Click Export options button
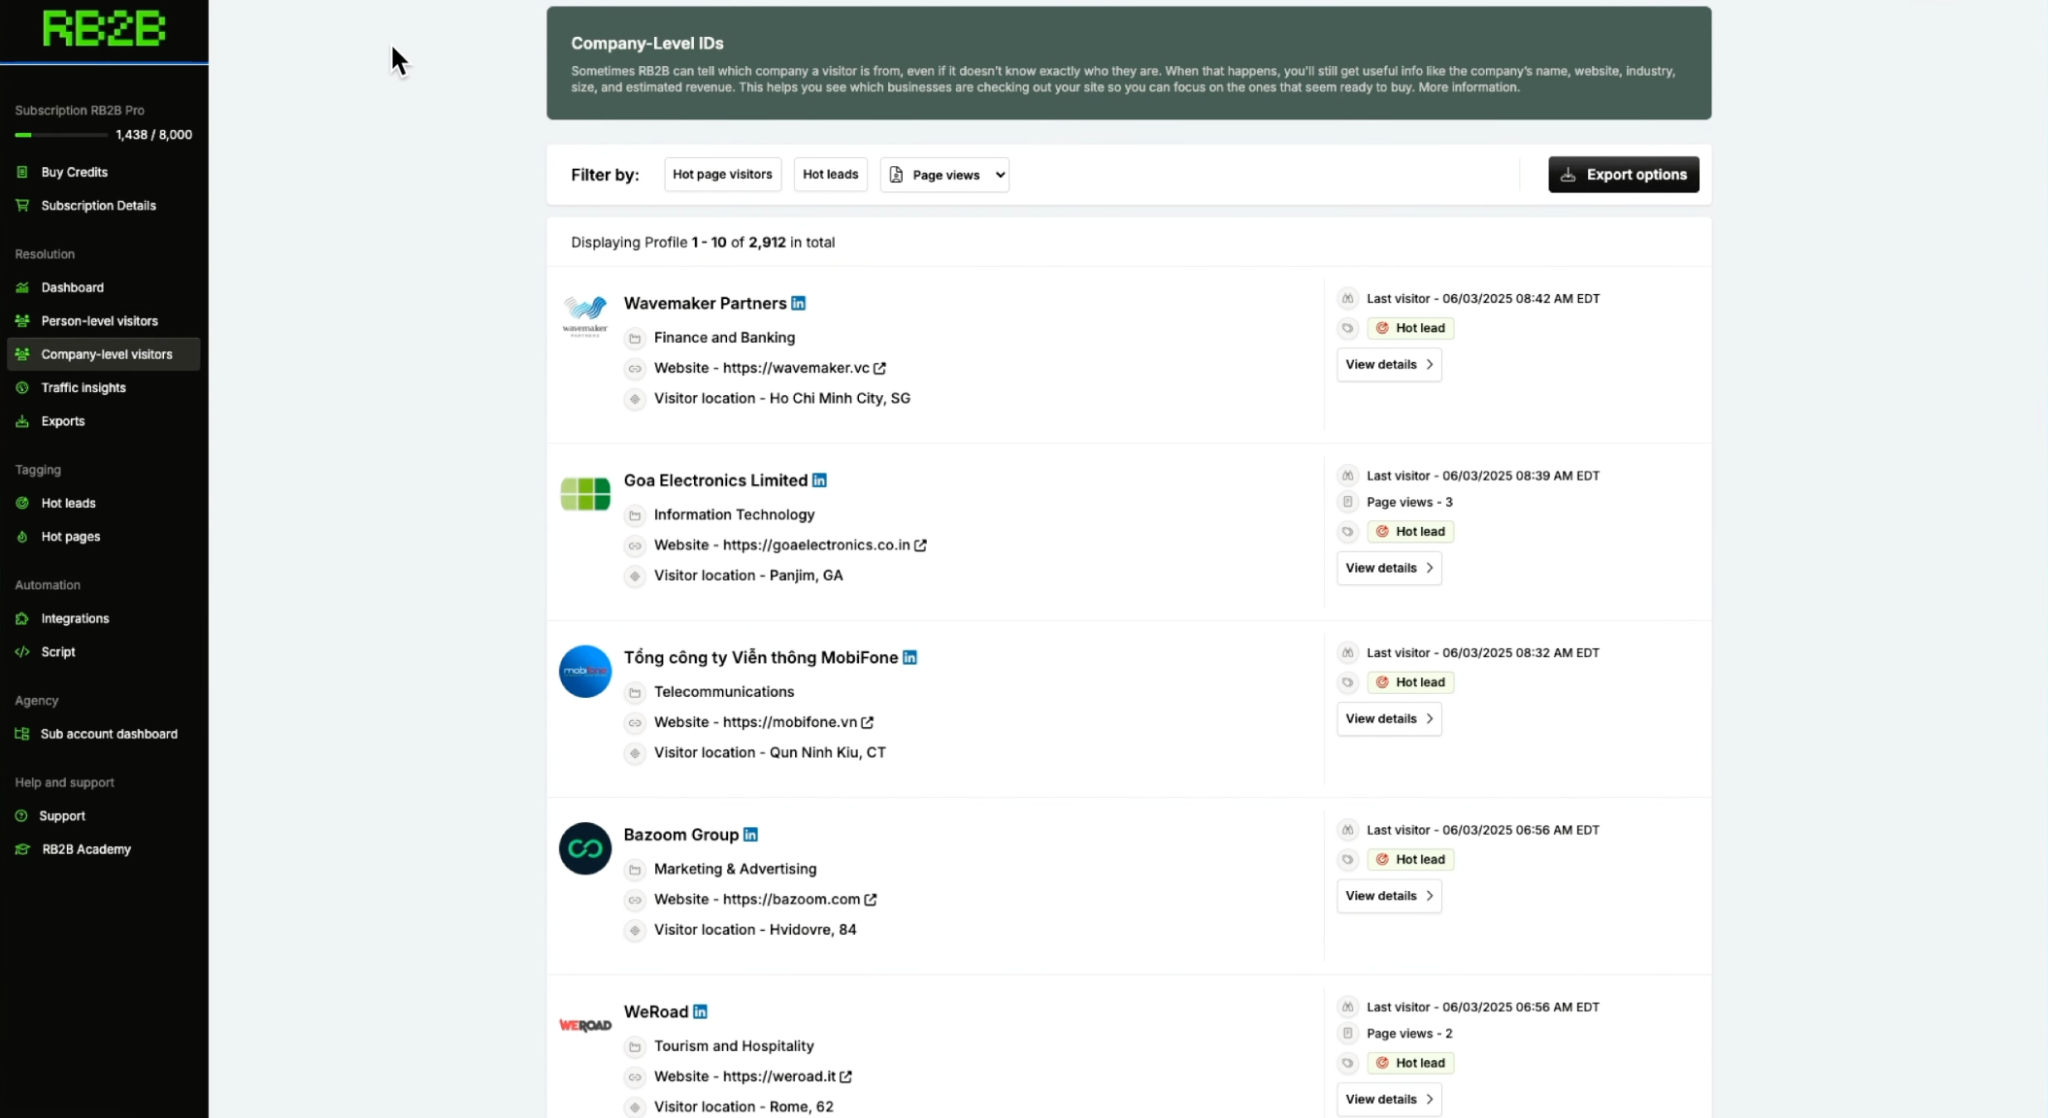 tap(1623, 174)
